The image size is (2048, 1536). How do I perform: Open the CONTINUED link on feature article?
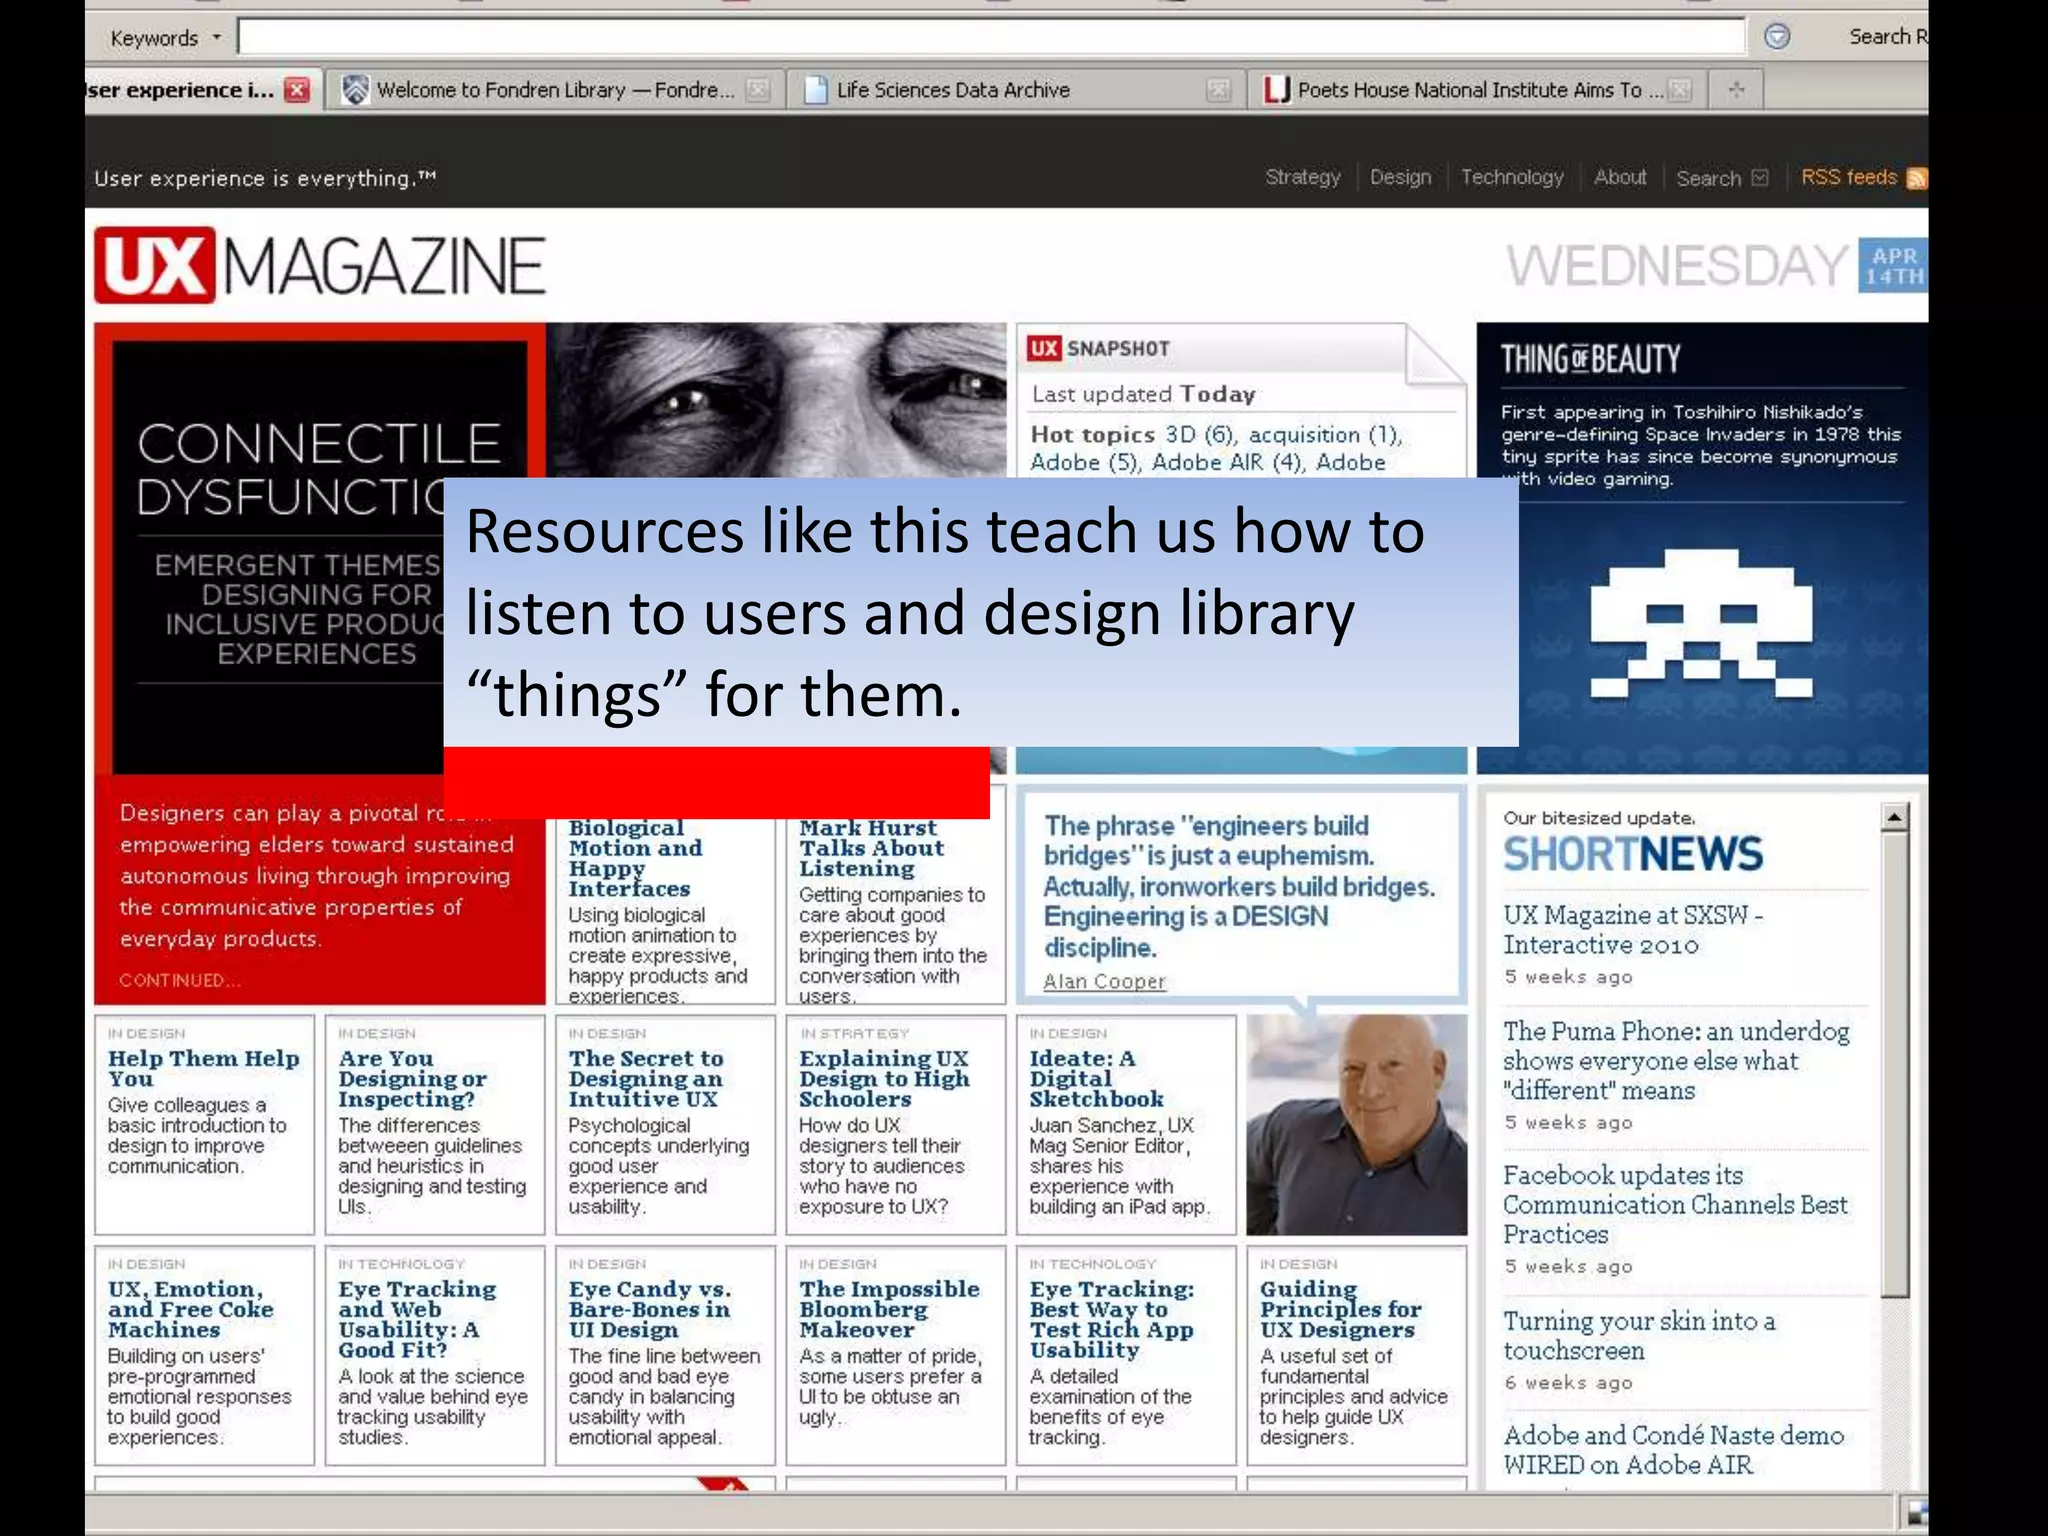pyautogui.click(x=179, y=980)
